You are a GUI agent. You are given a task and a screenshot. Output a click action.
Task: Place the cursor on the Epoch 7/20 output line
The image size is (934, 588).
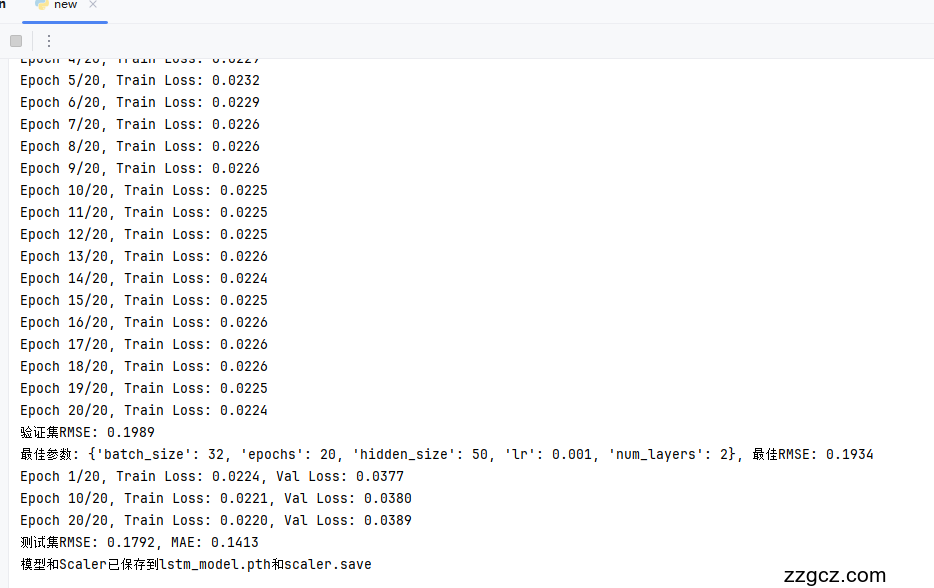point(139,124)
